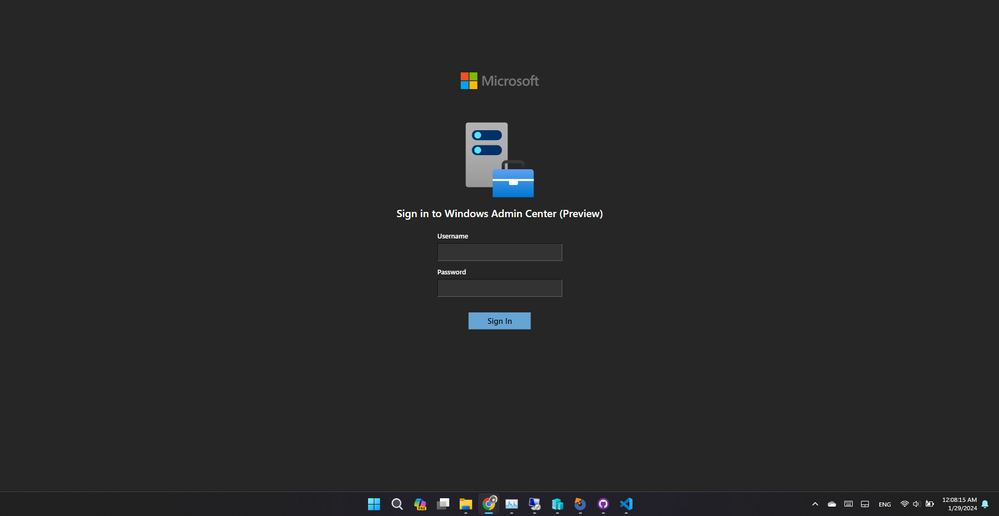Open the ENG language switcher
The width and height of the screenshot is (999, 516).
pos(885,505)
